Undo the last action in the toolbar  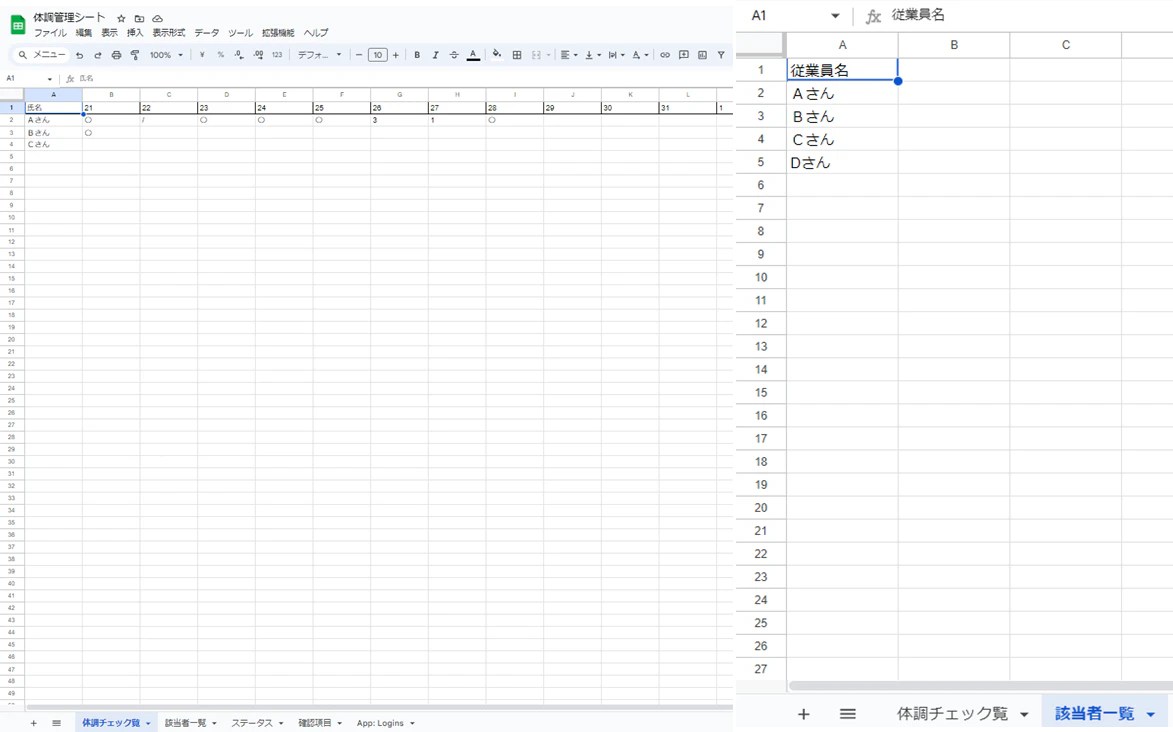[x=79, y=55]
